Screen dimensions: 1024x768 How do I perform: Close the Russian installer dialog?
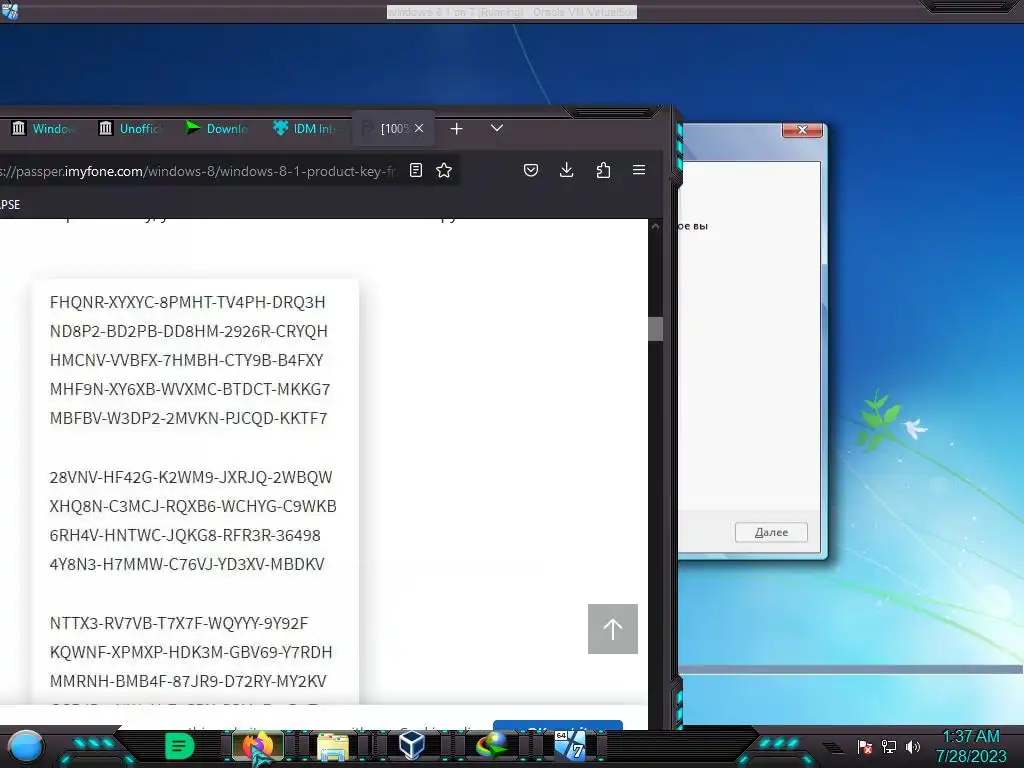pos(803,129)
